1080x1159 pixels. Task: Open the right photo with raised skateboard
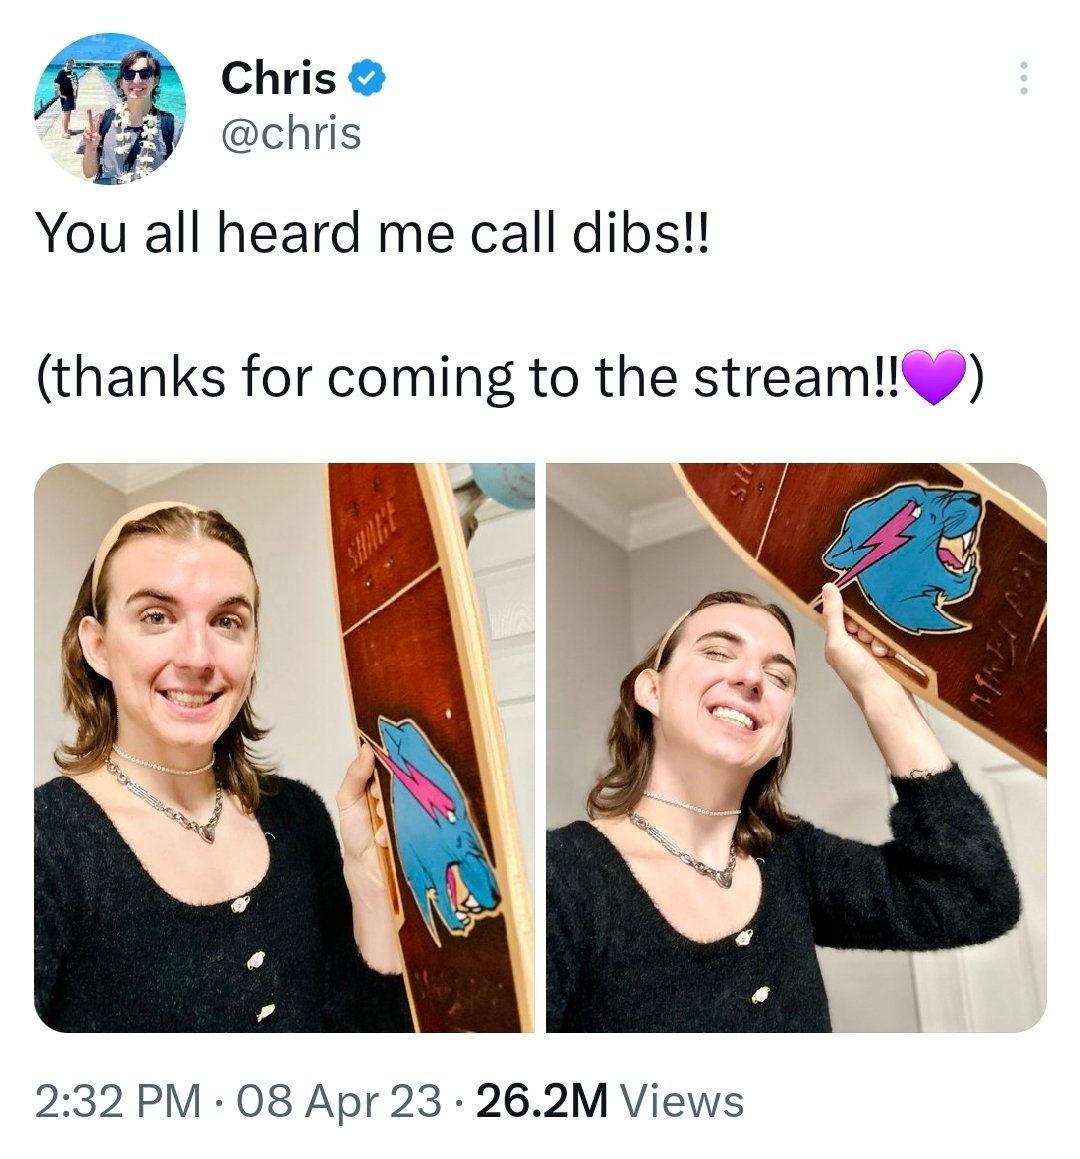796,747
